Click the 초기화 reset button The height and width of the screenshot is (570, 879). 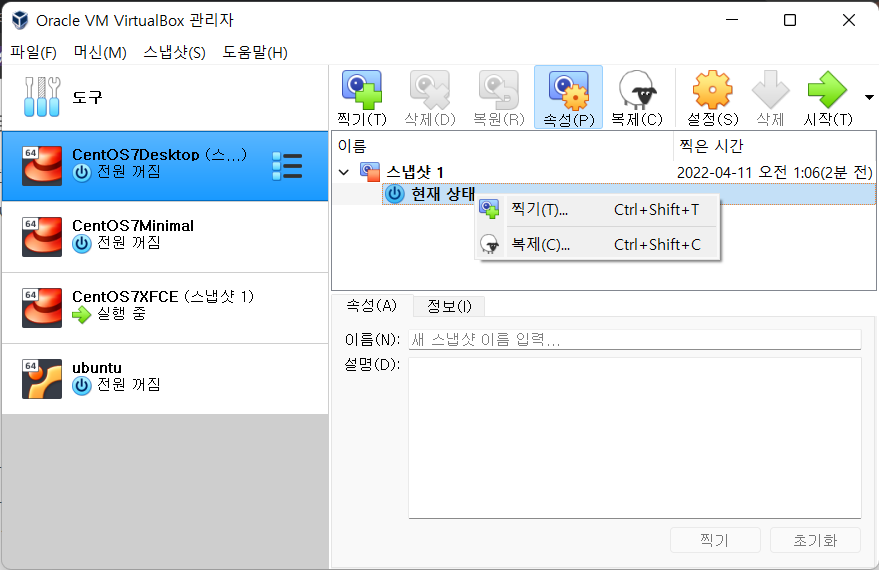[x=815, y=540]
